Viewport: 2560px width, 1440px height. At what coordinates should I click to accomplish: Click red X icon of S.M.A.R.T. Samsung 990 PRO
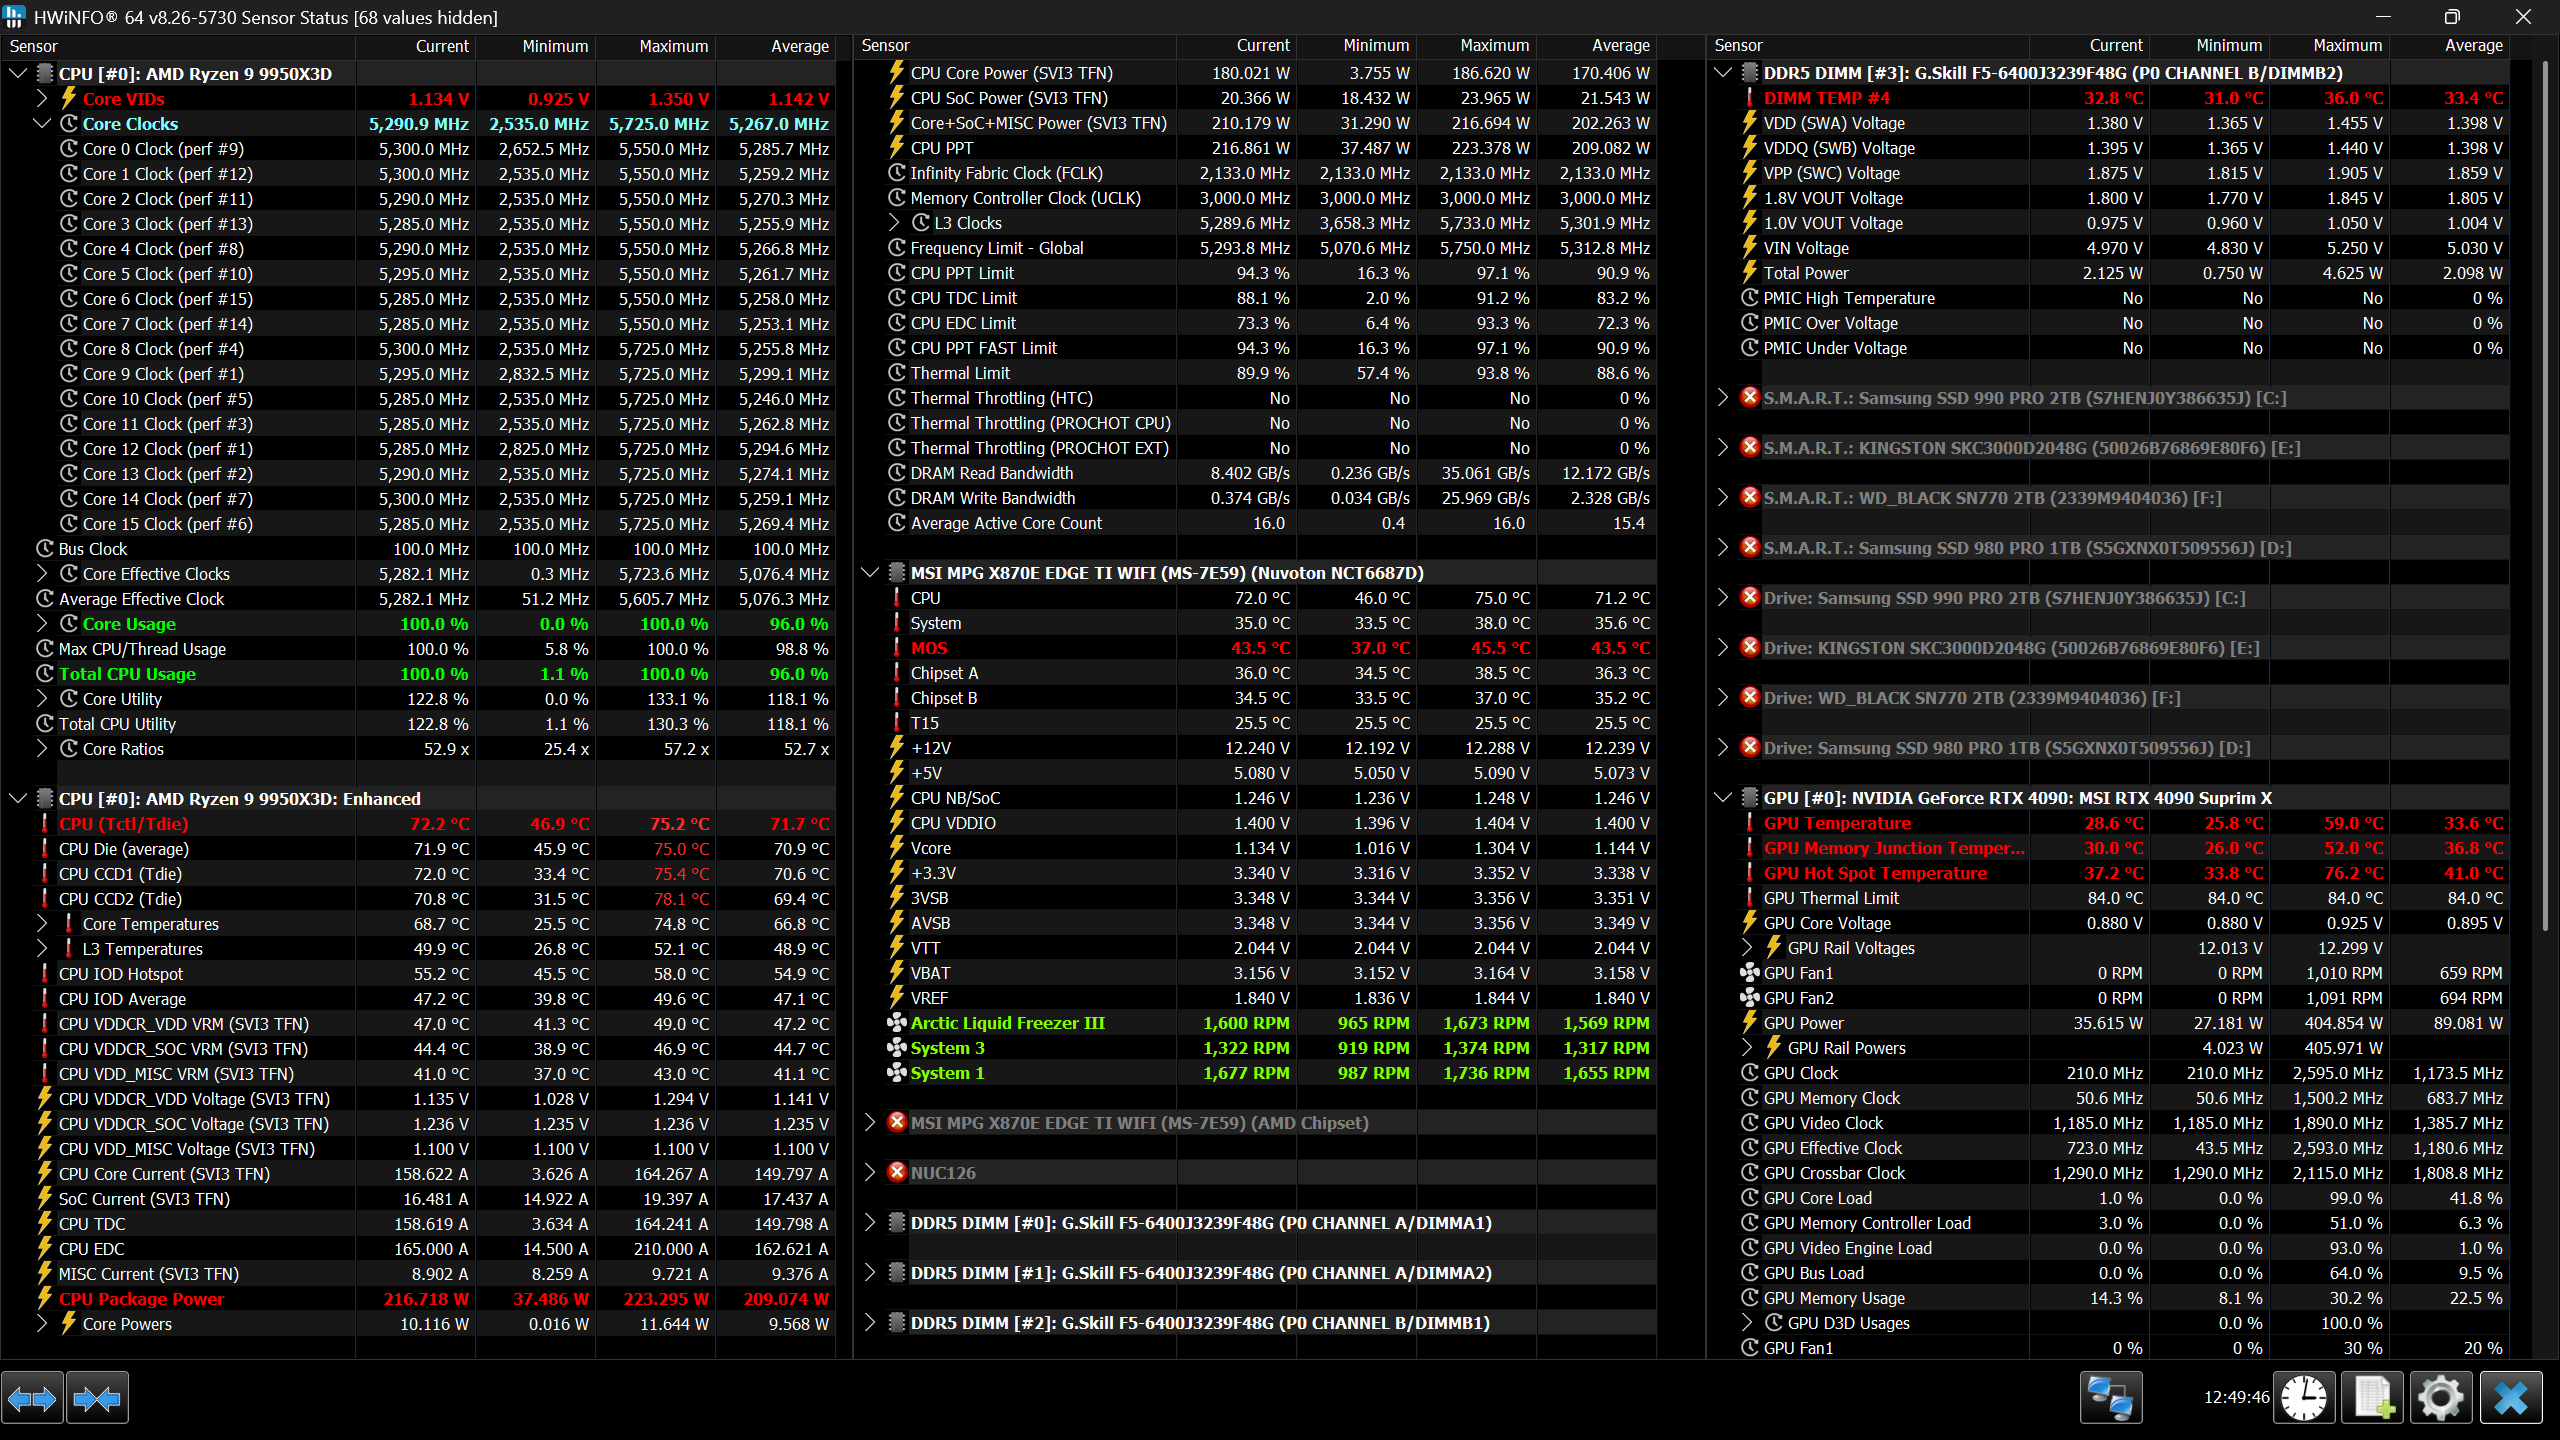pos(1750,397)
